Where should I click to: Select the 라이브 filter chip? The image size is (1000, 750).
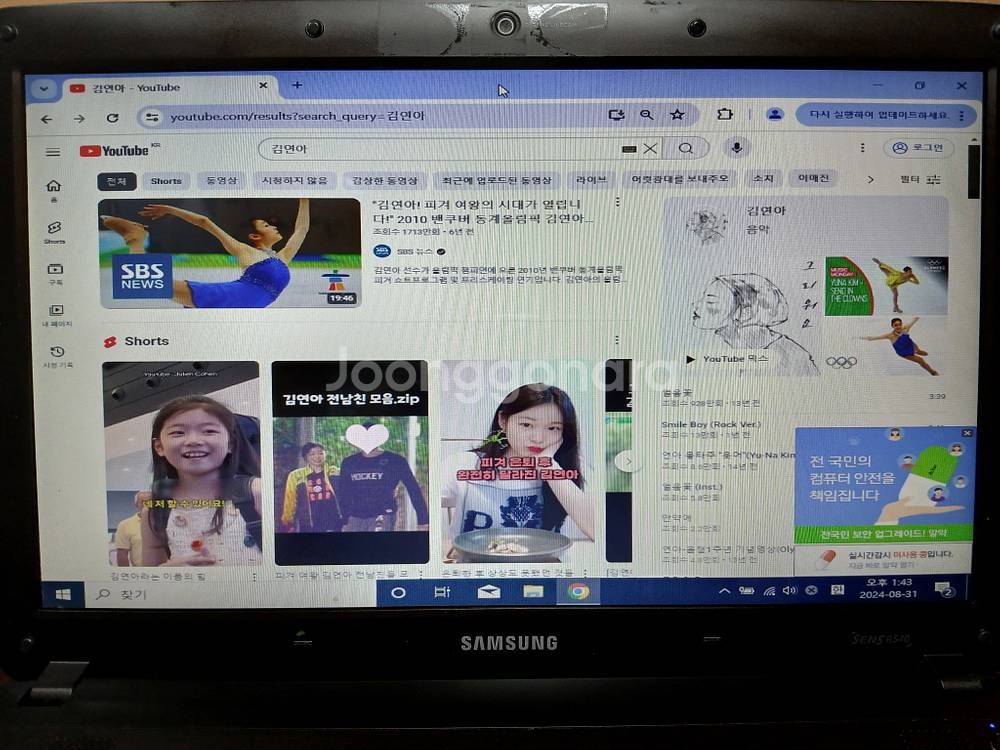click(x=591, y=180)
